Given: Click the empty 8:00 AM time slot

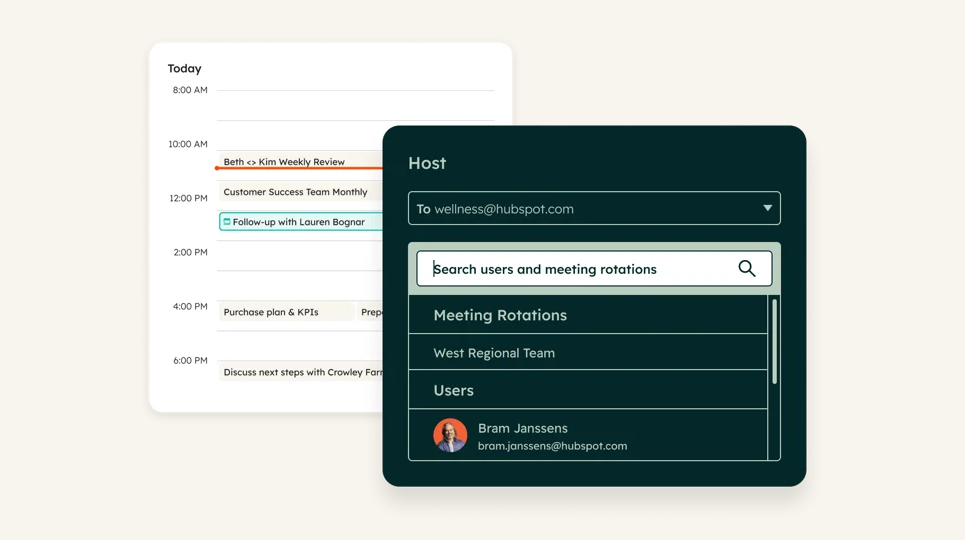Looking at the screenshot, I should (356, 105).
